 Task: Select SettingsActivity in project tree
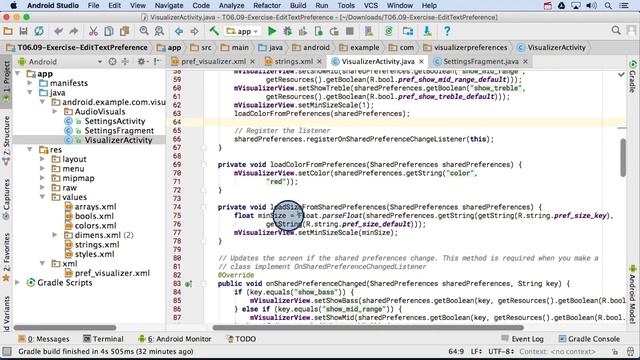click(115, 121)
